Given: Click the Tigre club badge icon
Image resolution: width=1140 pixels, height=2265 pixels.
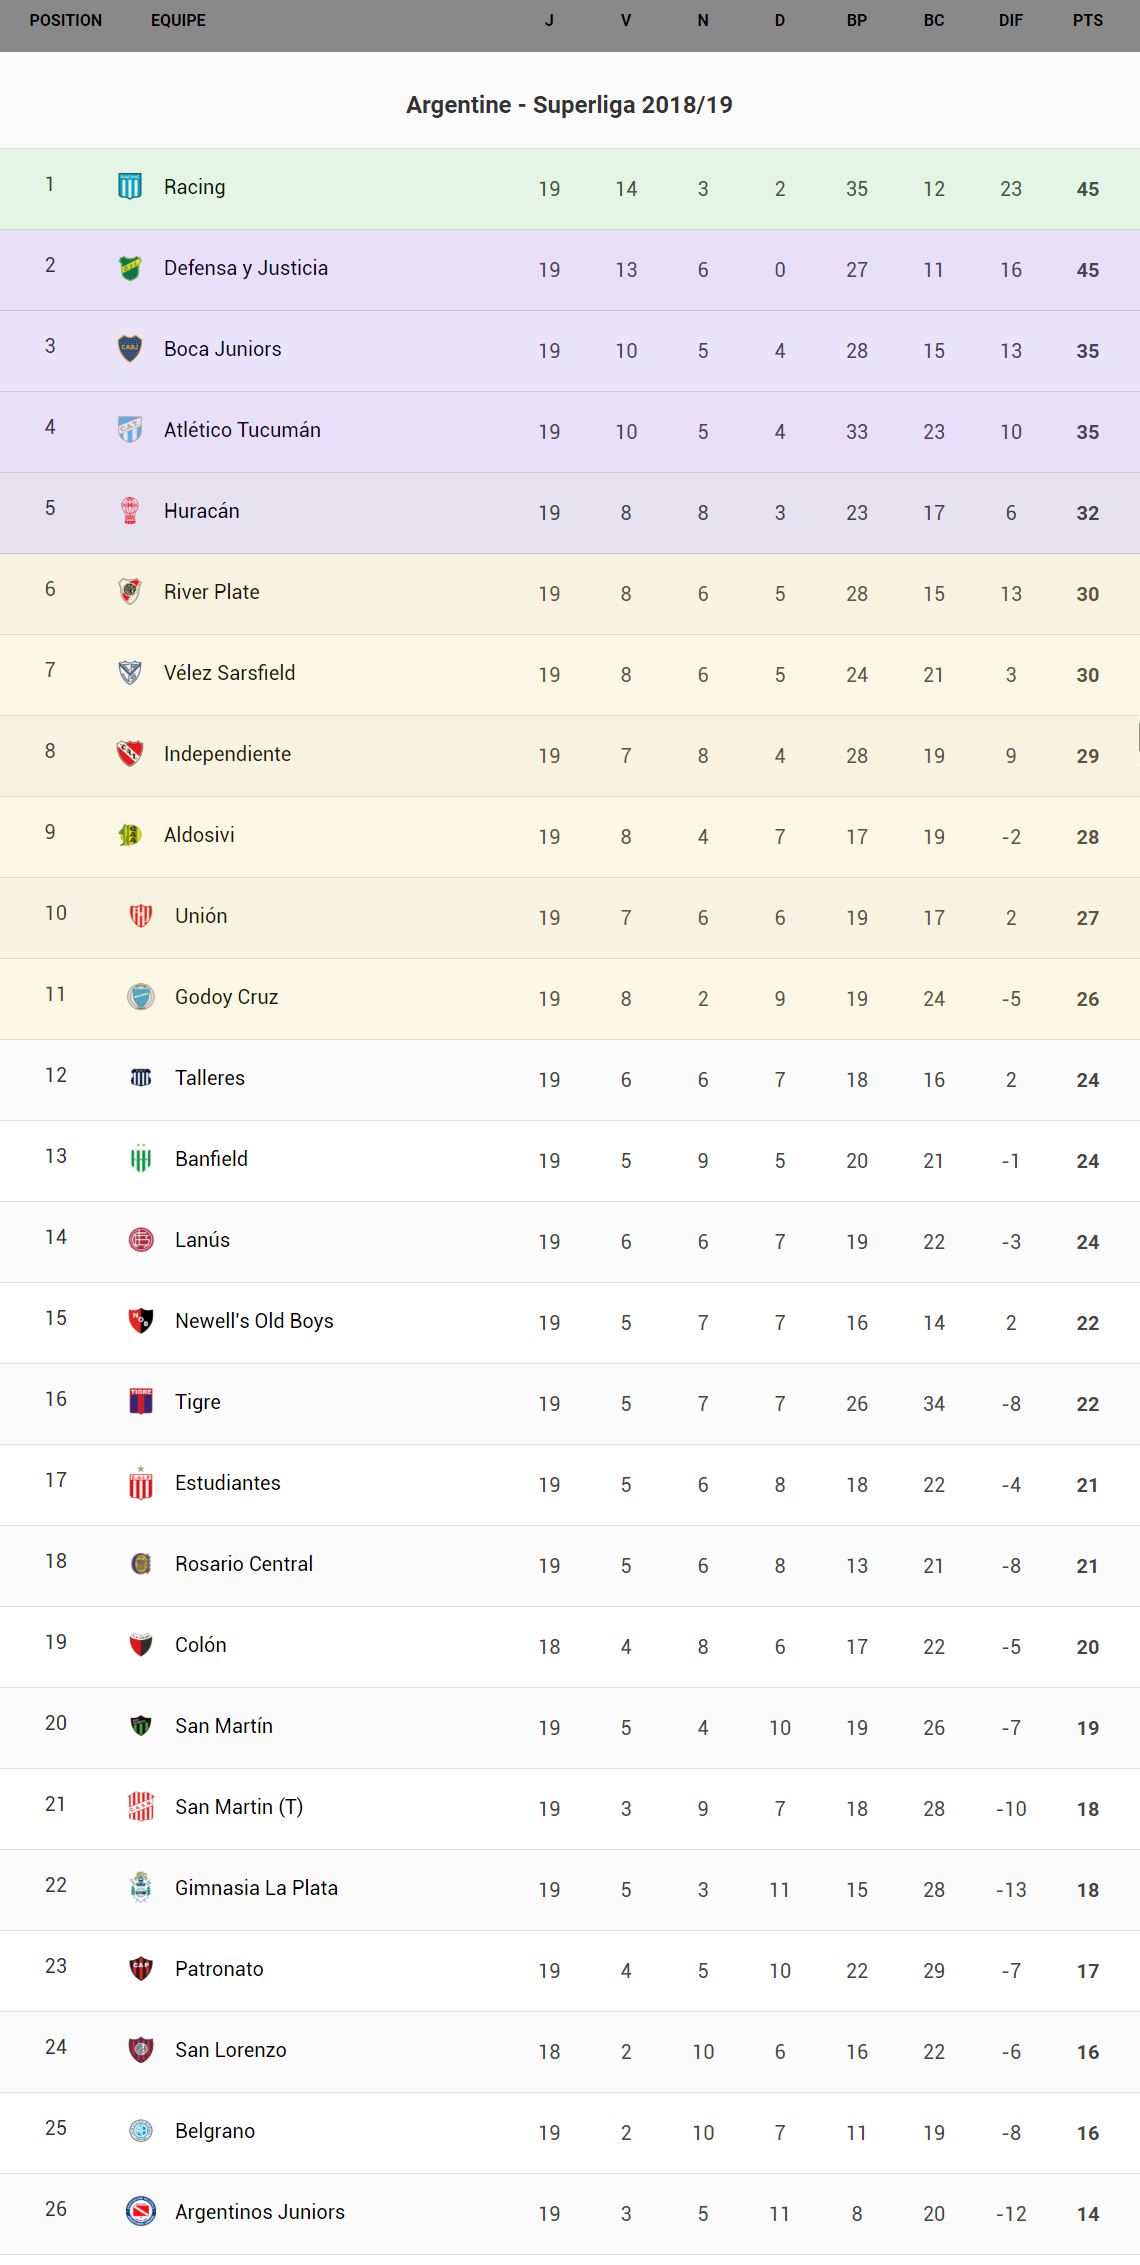Looking at the screenshot, I should 141,1402.
